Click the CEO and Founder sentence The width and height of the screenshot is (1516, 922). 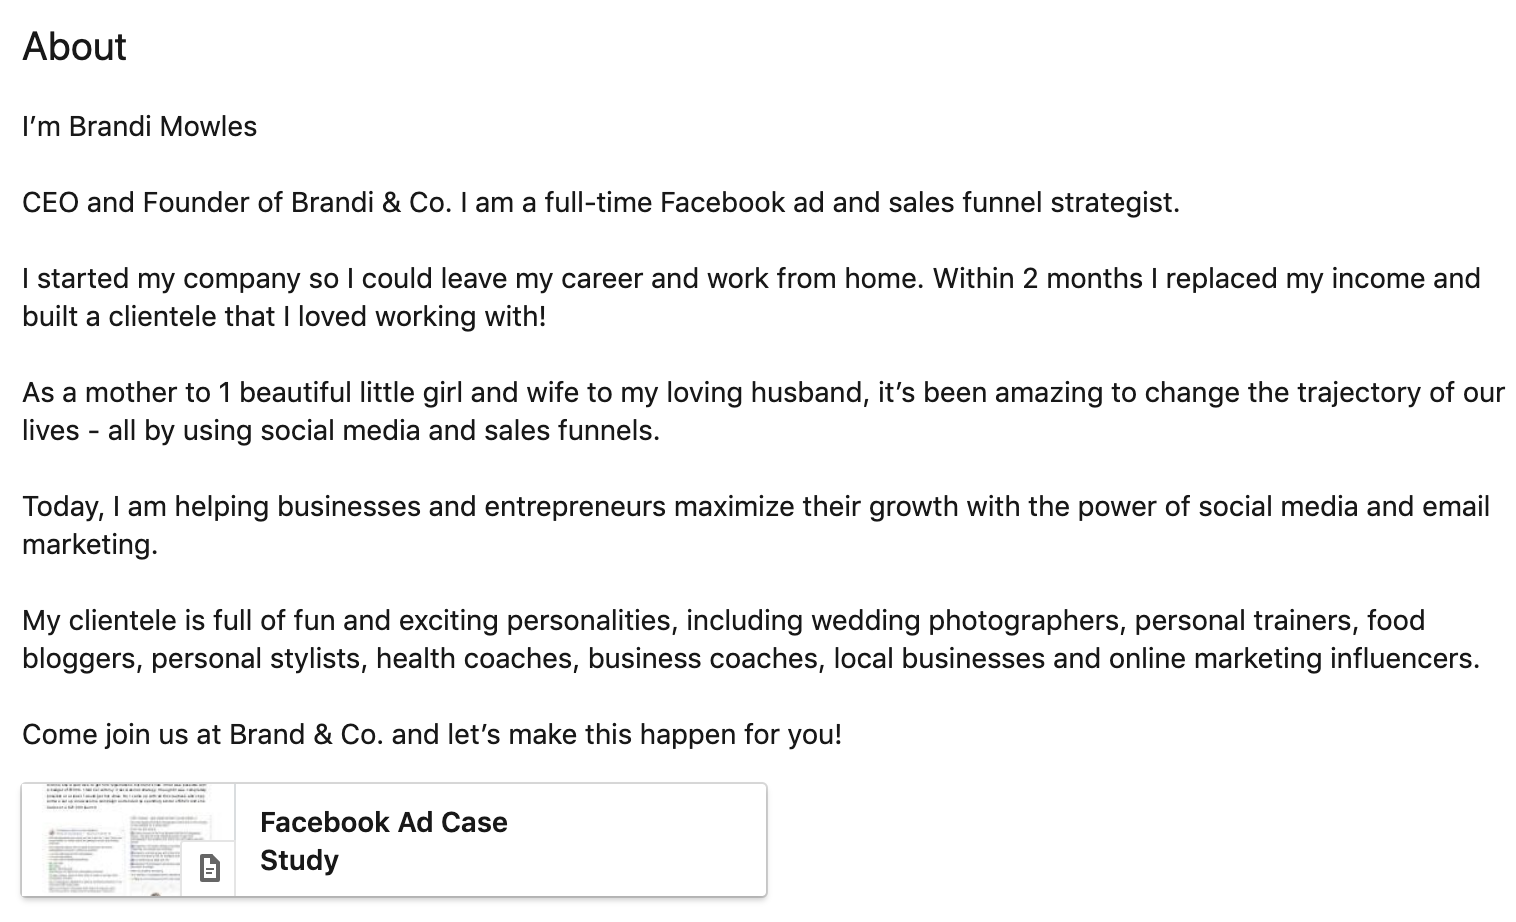point(601,202)
